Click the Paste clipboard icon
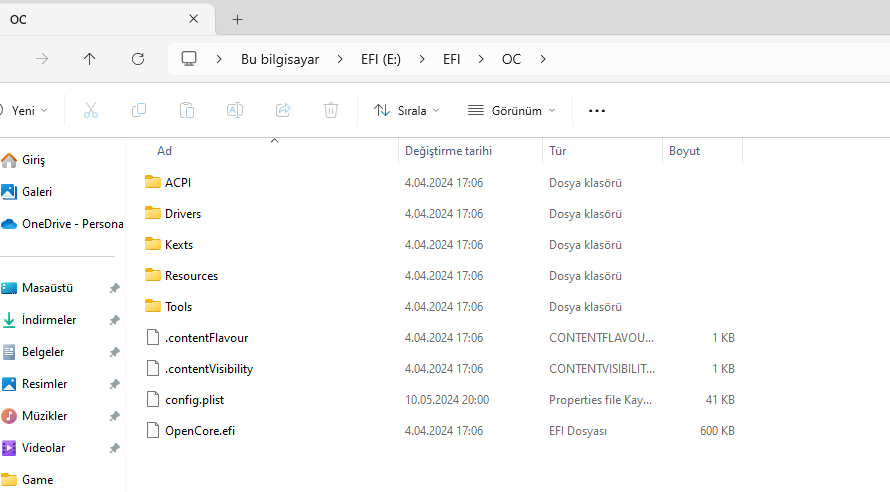890x492 pixels. click(x=187, y=111)
